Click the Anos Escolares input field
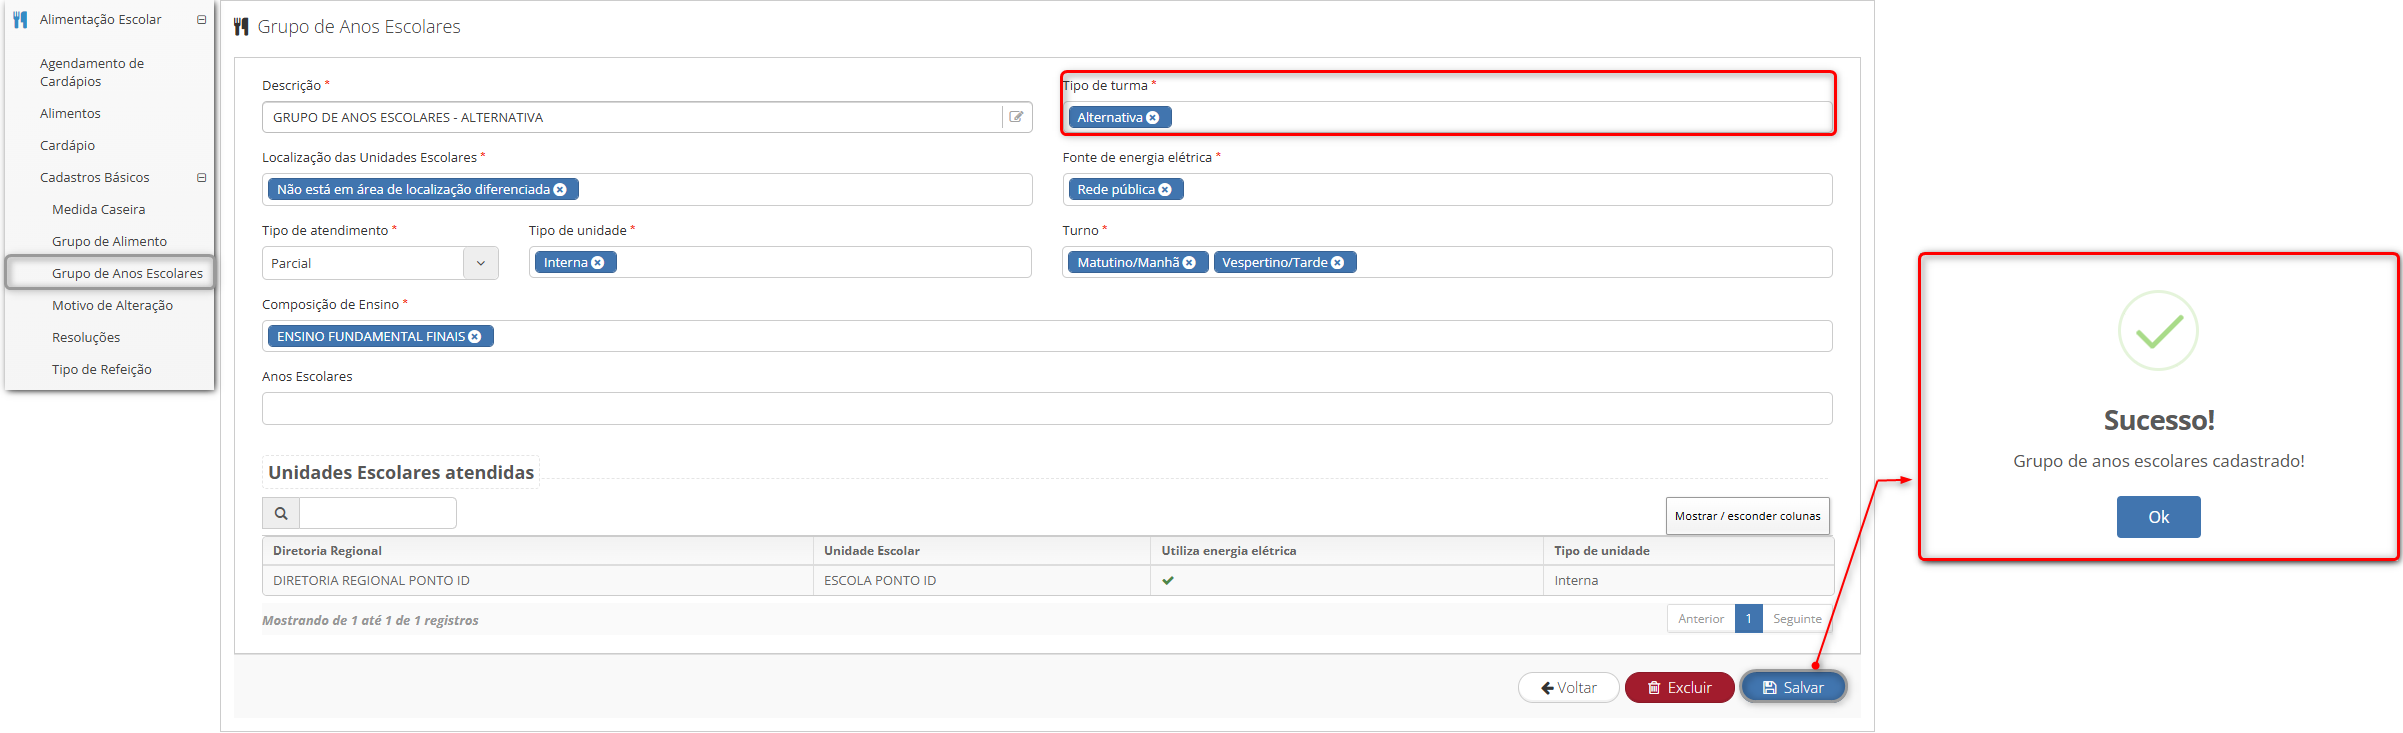 point(1047,409)
